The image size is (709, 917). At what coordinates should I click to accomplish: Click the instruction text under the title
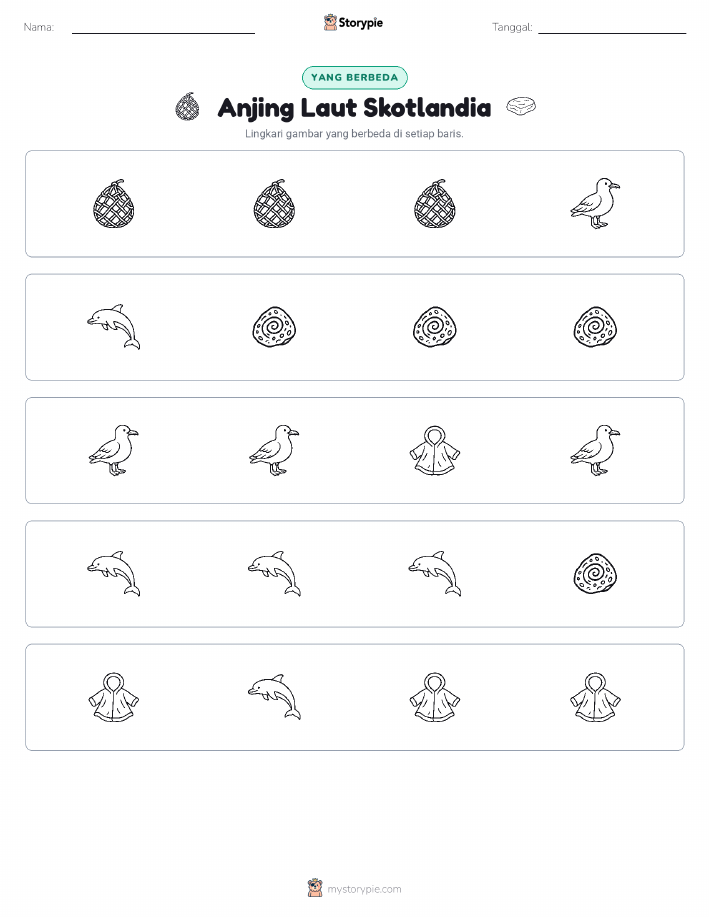[354, 133]
